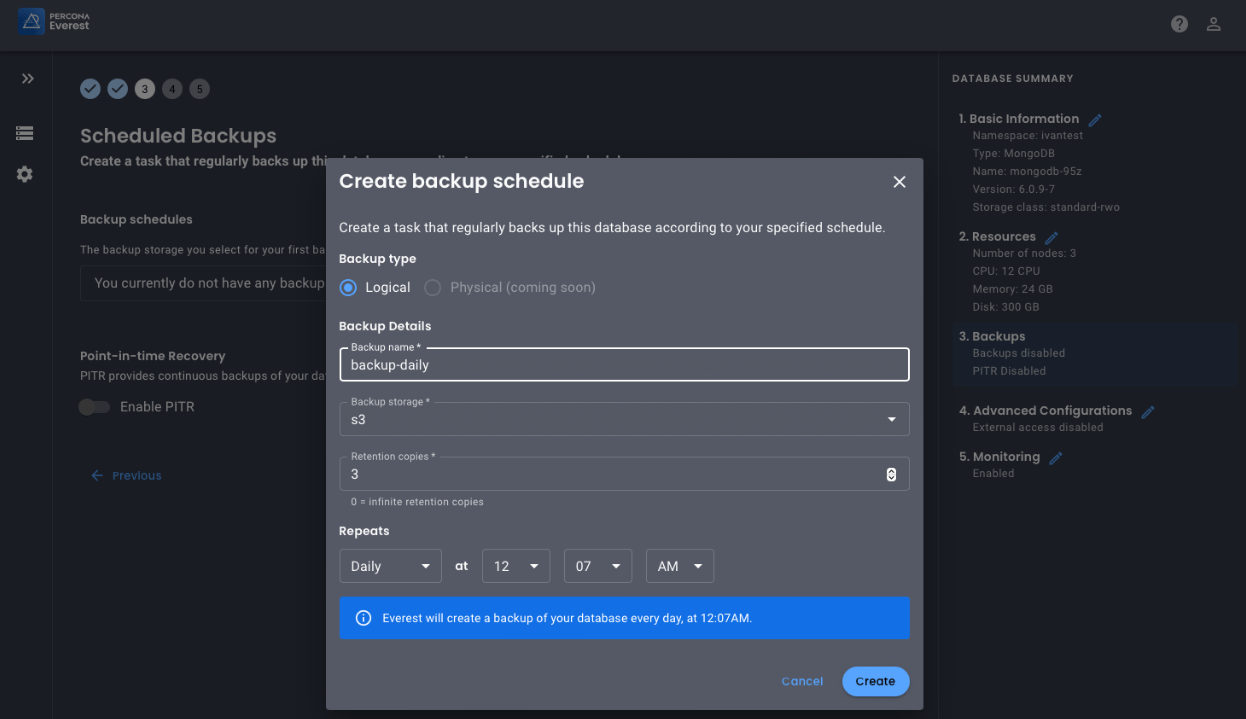Select the Physical backup type radio
The height and width of the screenshot is (719, 1246).
[x=432, y=287]
